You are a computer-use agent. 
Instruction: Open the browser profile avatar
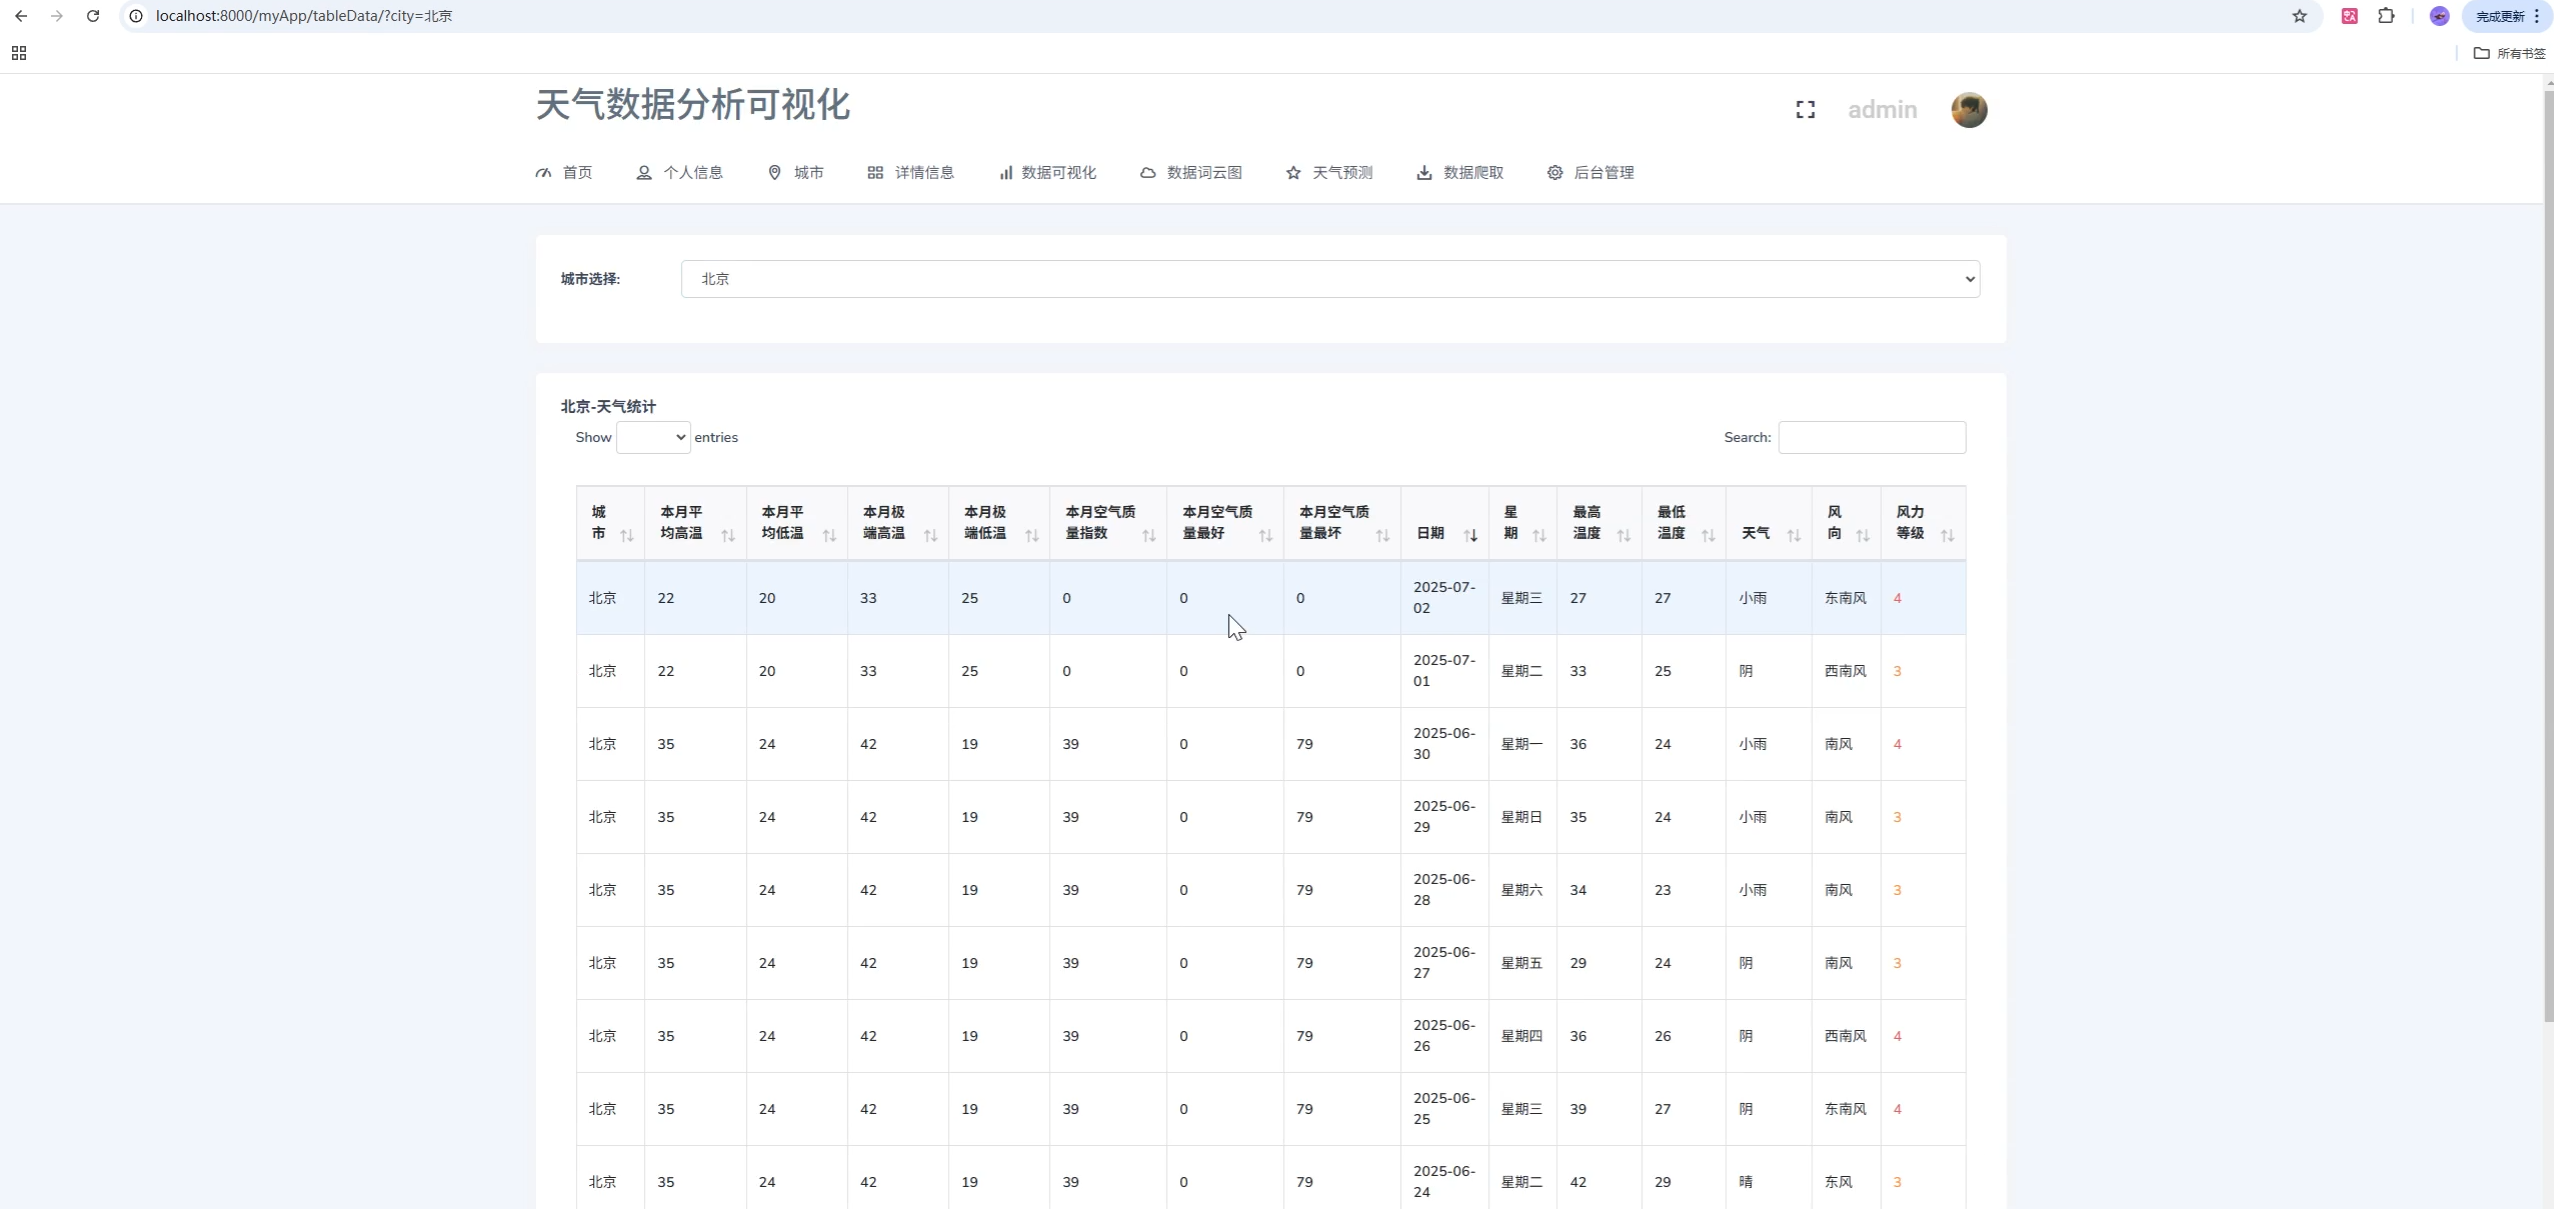pos(2439,16)
